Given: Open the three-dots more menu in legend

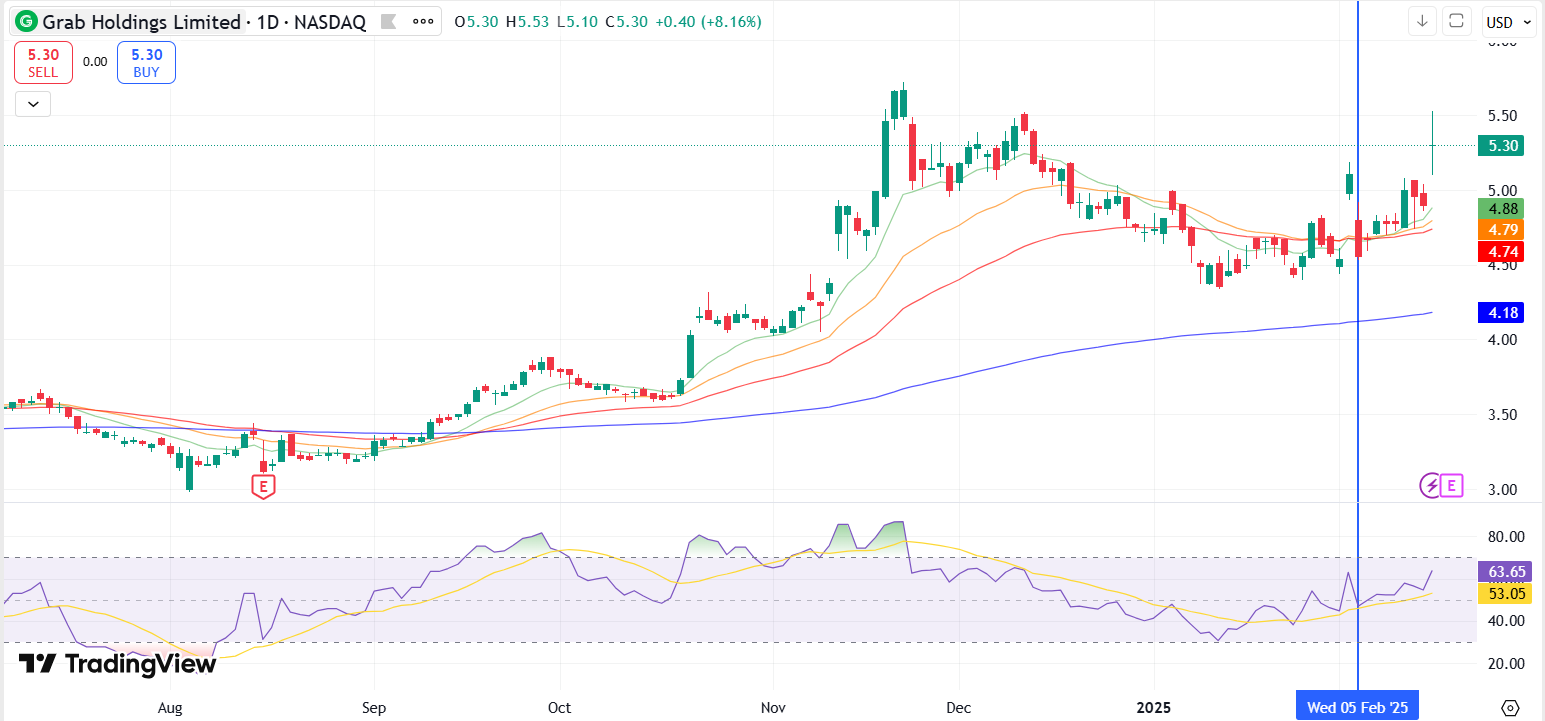Looking at the screenshot, I should (x=424, y=21).
